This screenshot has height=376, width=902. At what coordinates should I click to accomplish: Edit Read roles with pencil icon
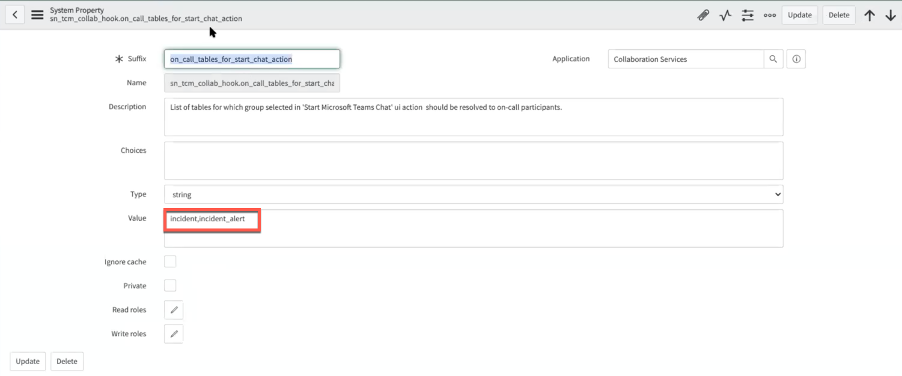[174, 310]
